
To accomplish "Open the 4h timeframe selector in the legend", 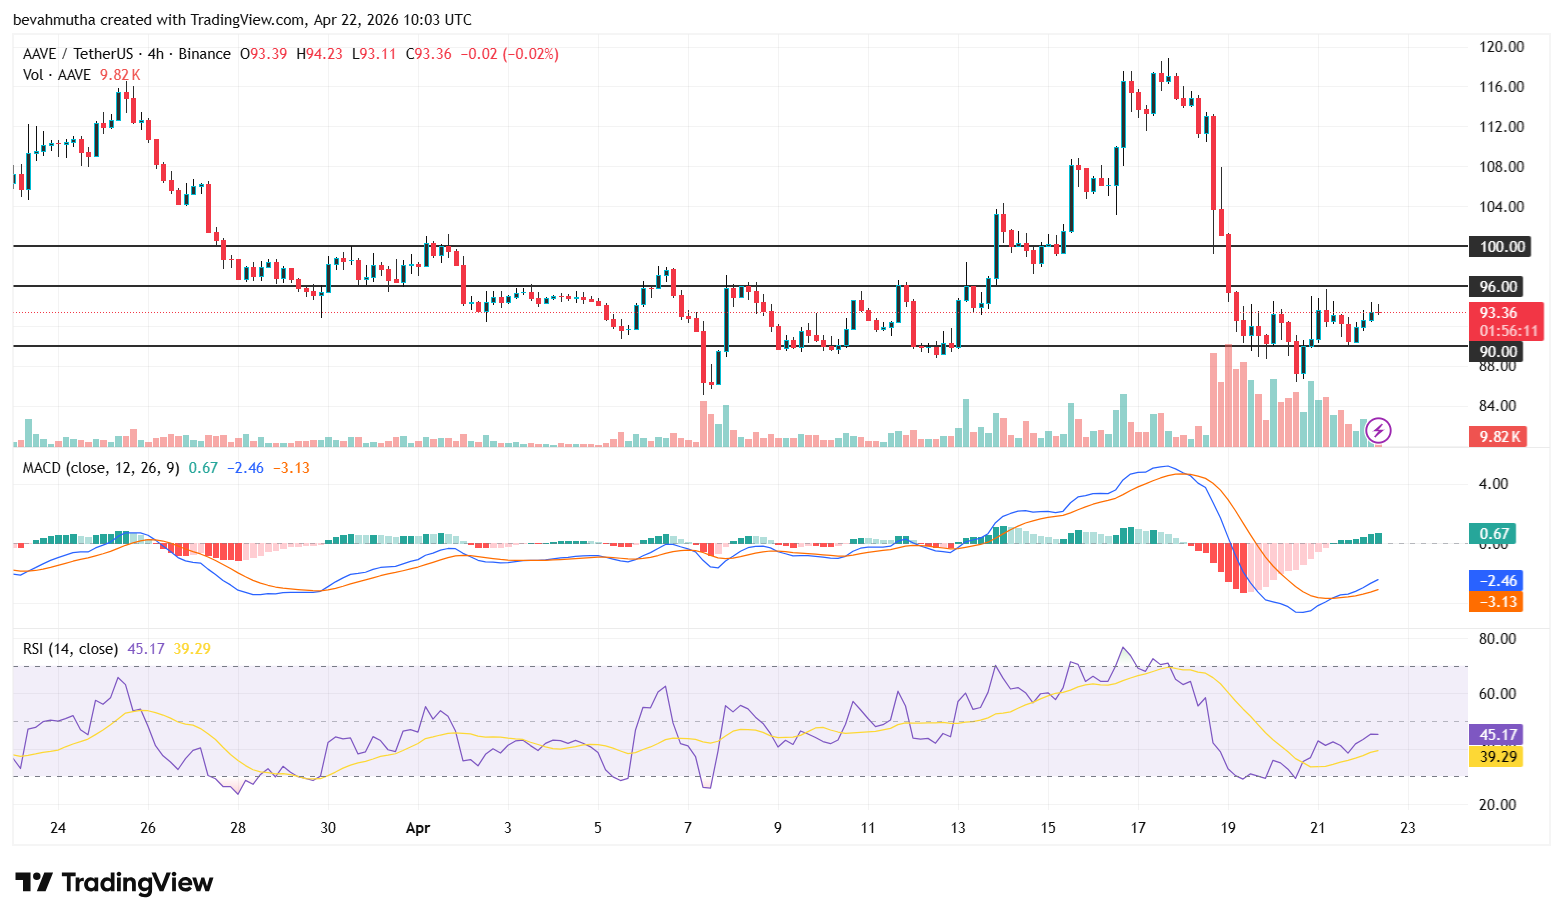I will tap(158, 54).
